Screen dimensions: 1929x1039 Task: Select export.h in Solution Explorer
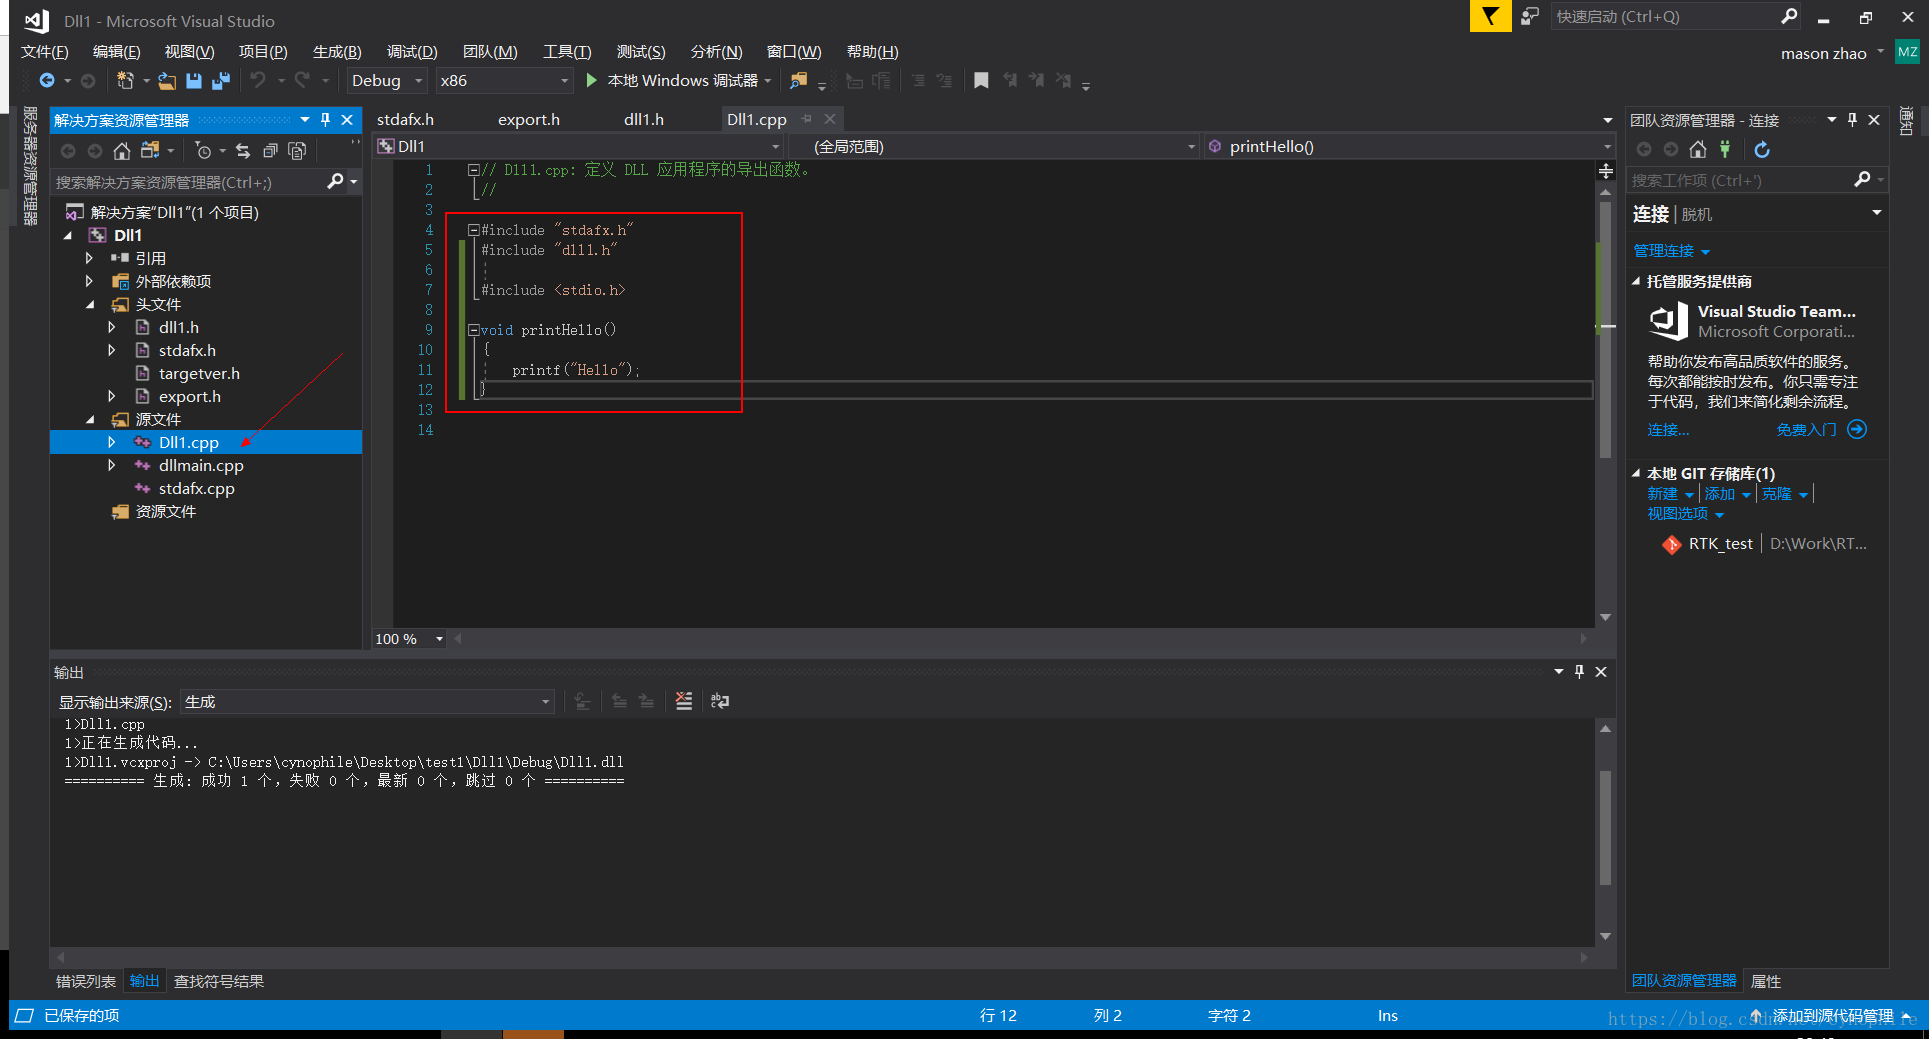[x=190, y=396]
